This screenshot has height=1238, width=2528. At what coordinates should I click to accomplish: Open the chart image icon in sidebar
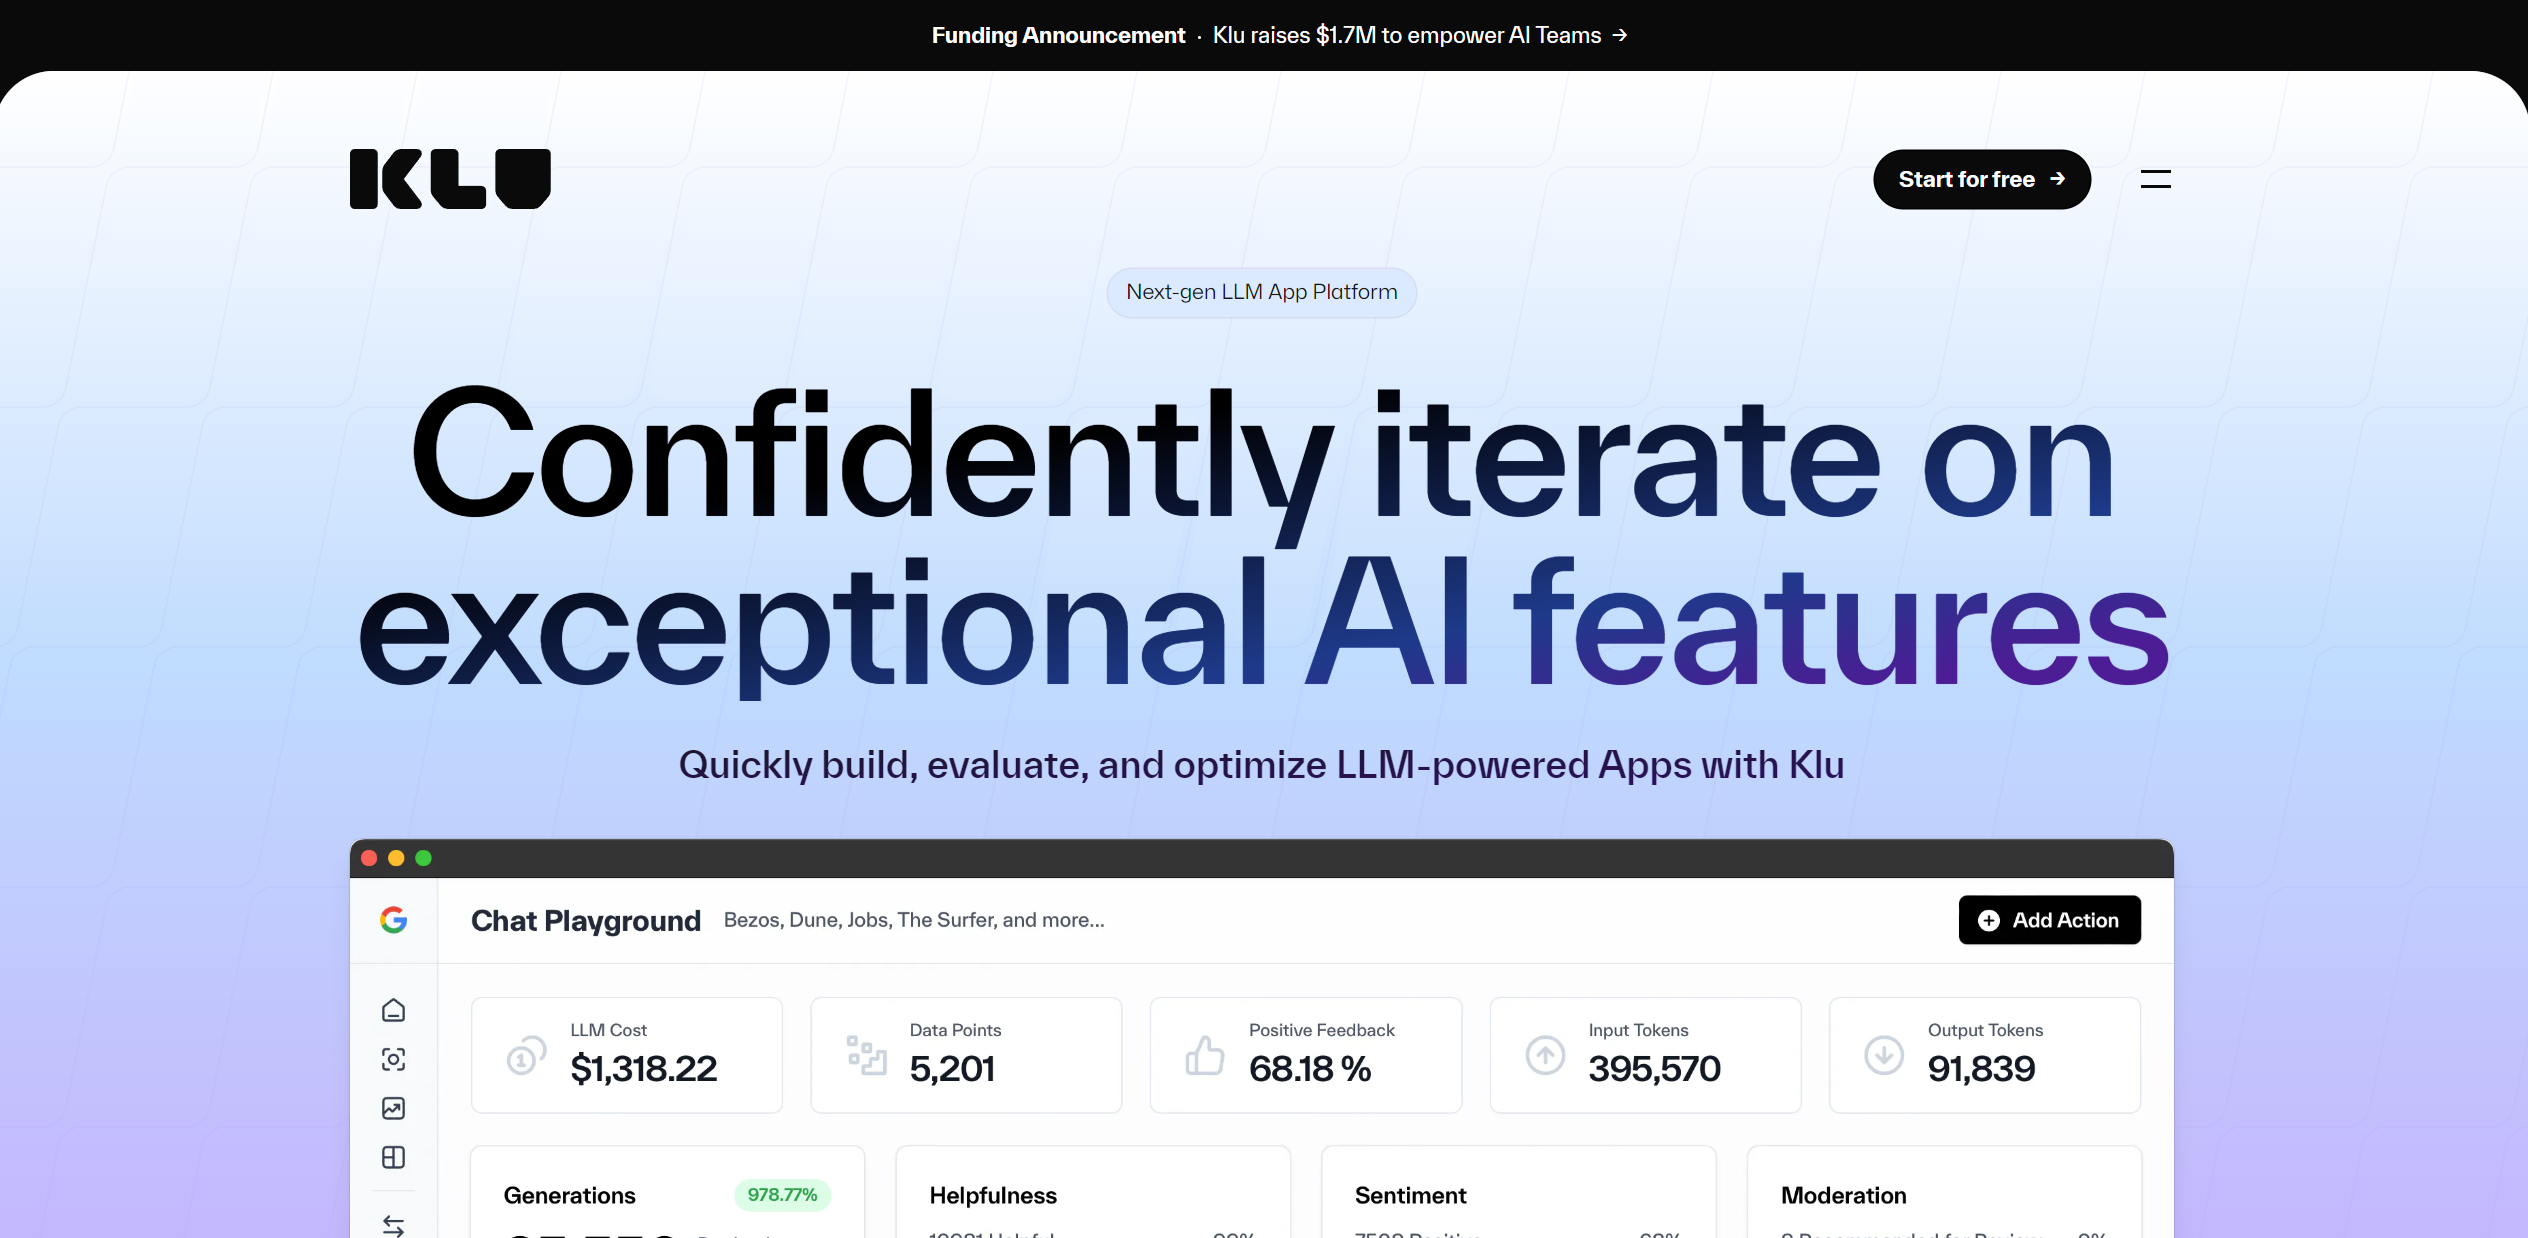[393, 1108]
